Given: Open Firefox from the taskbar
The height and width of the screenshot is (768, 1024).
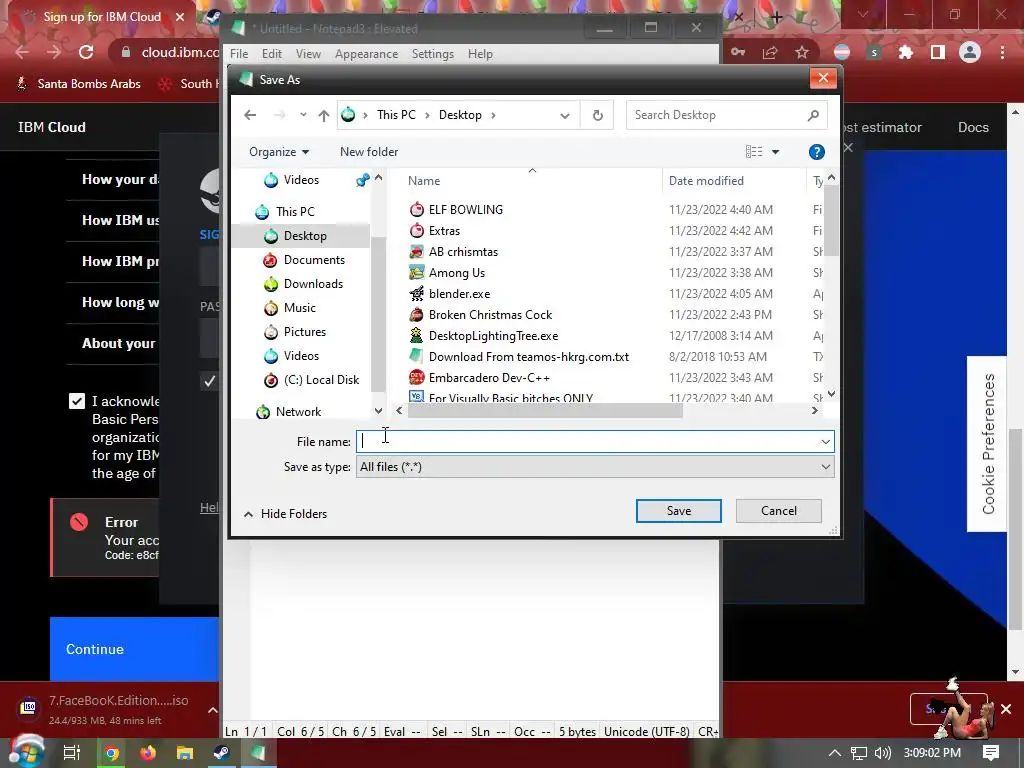Looking at the screenshot, I should 148,753.
